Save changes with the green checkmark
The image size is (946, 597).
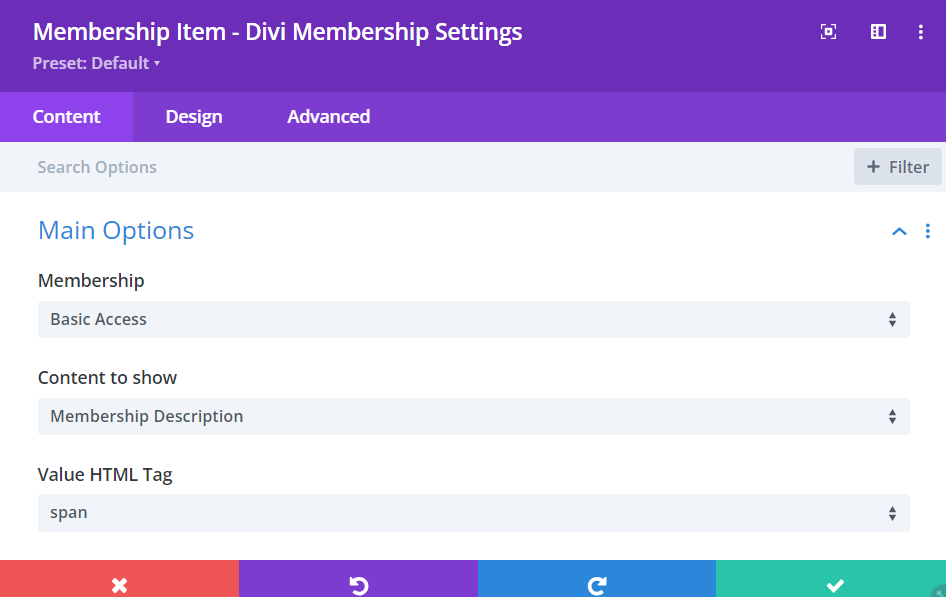click(x=835, y=585)
